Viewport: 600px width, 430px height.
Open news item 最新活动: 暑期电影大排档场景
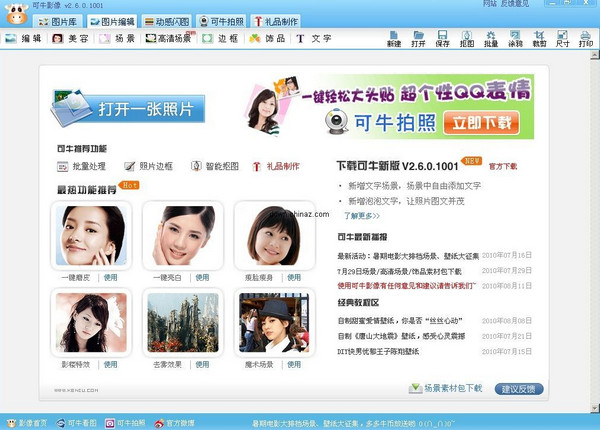(408, 256)
